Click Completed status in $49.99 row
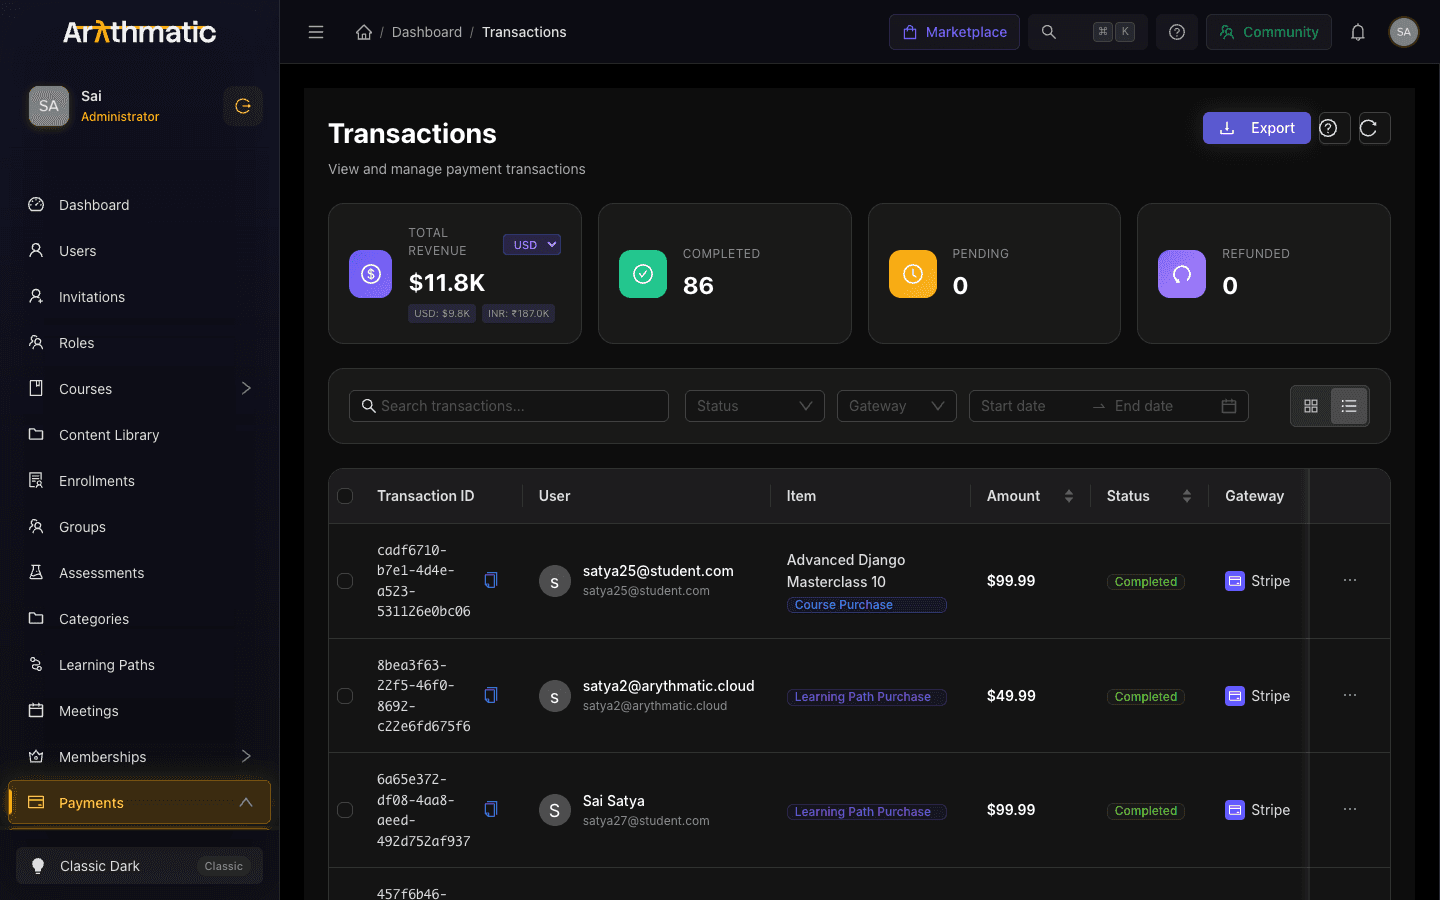Viewport: 1440px width, 900px height. pos(1146,697)
